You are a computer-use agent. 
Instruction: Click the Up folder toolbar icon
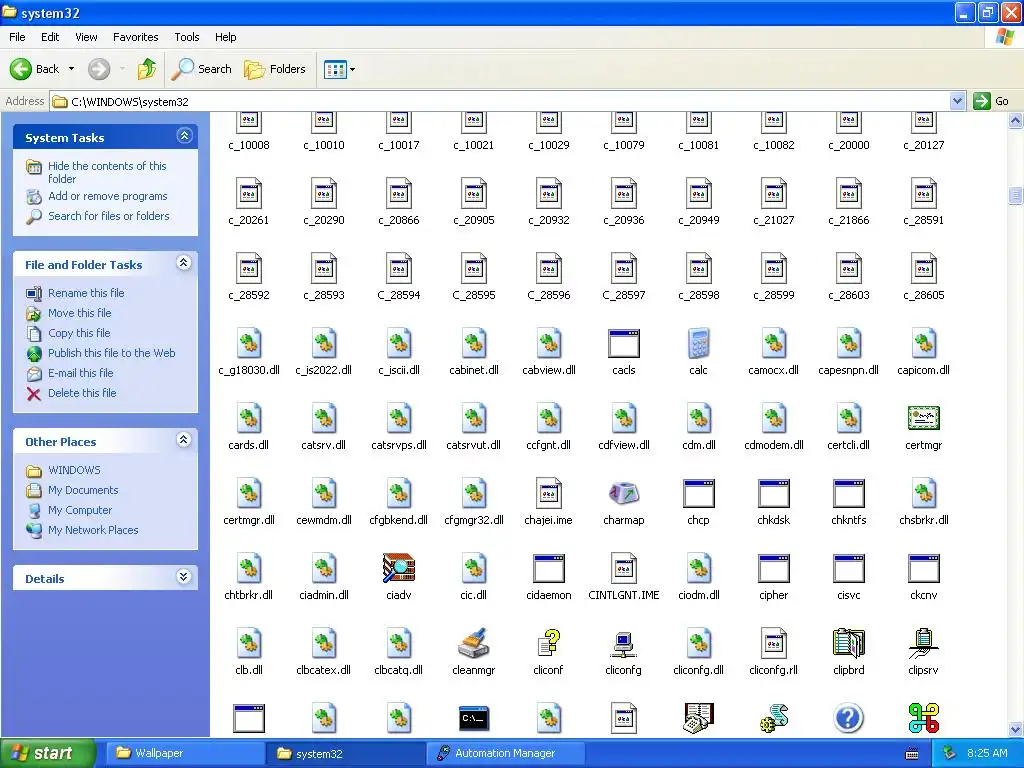[x=147, y=69]
